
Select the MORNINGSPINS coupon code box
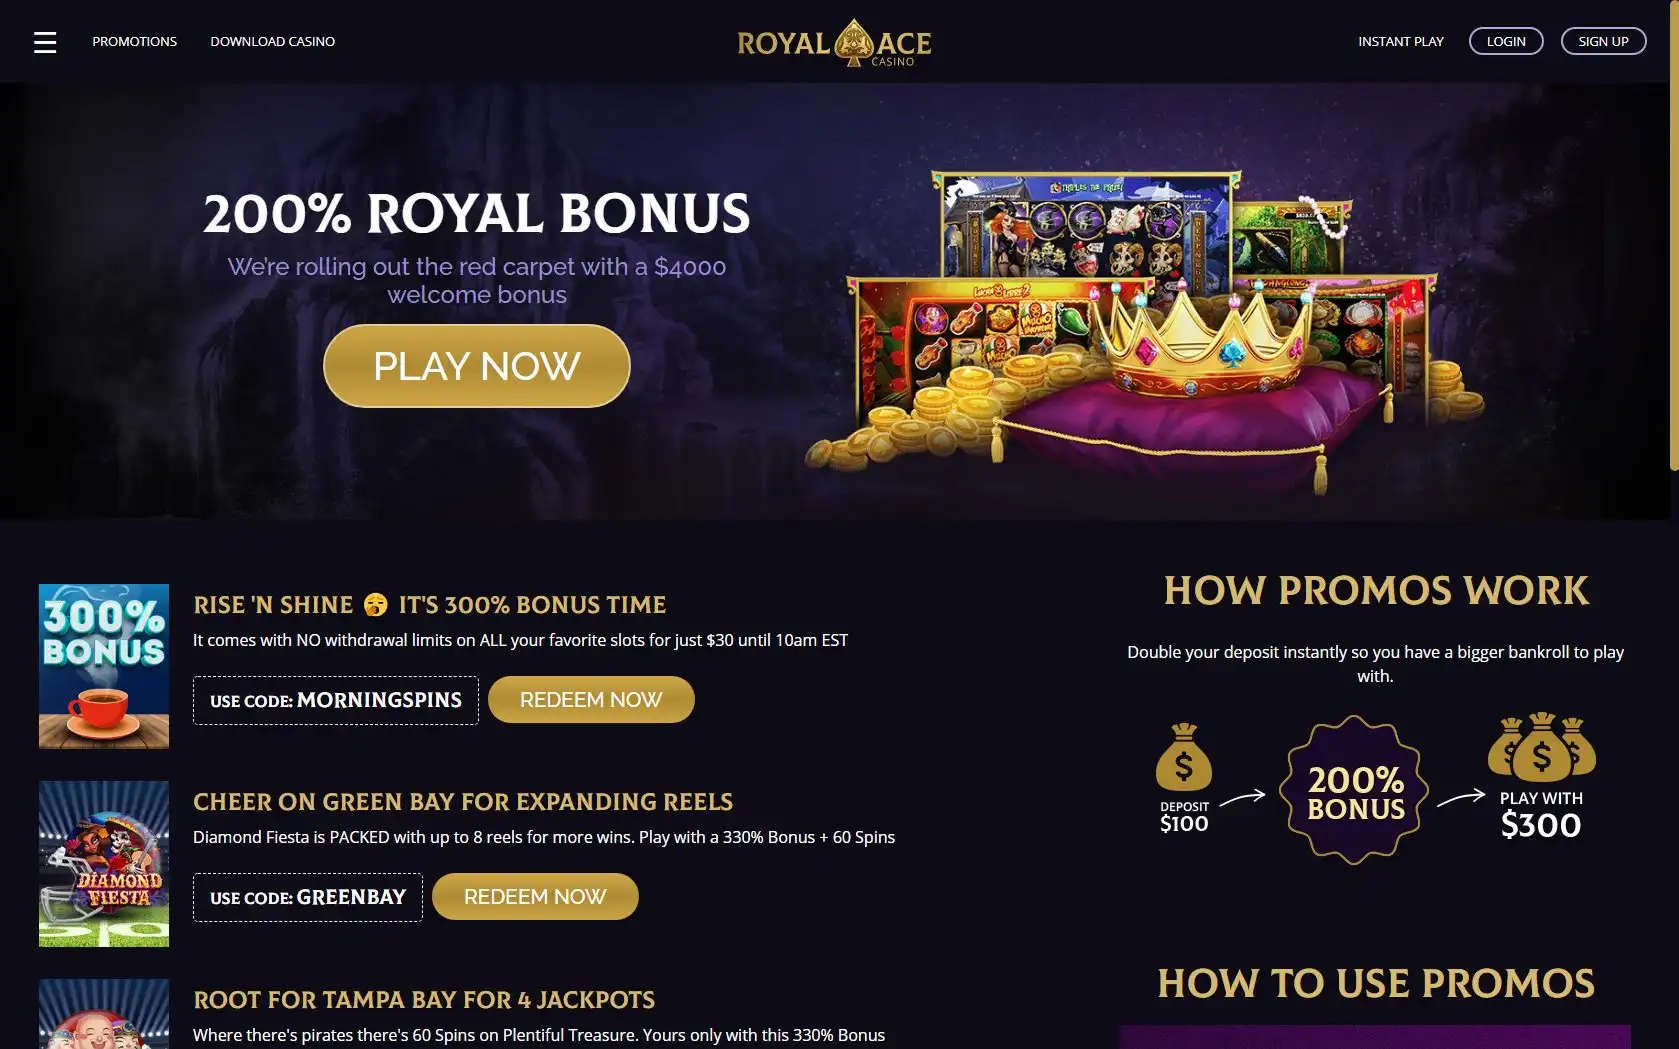point(336,700)
